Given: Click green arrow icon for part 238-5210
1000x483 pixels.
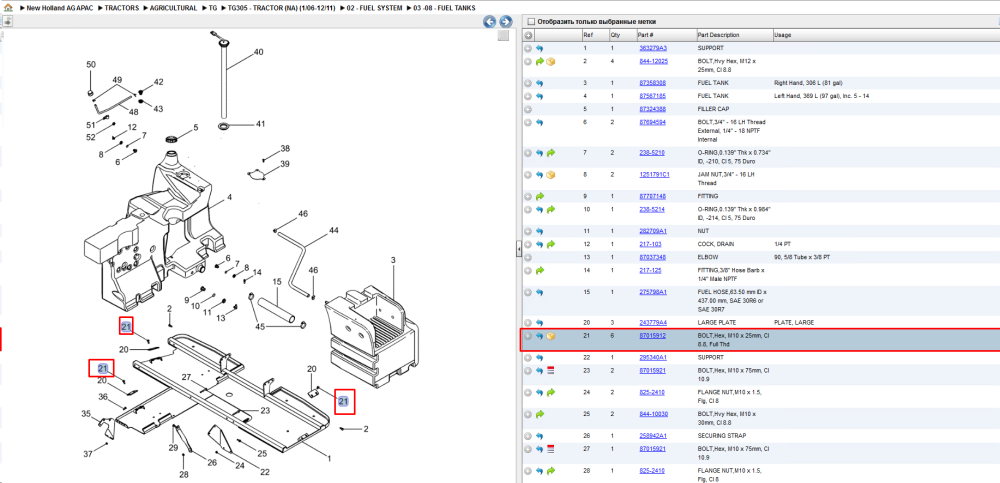Looking at the screenshot, I should tap(551, 153).
